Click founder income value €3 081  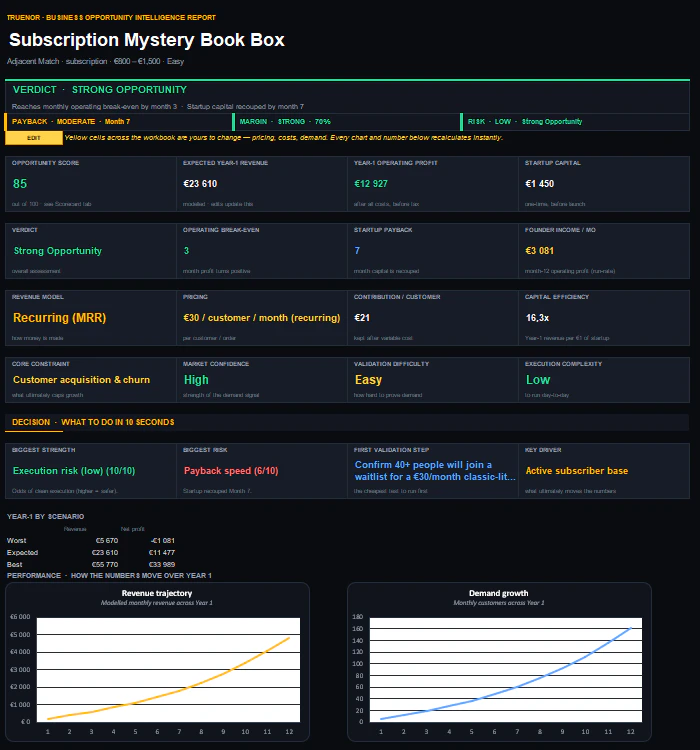tap(539, 251)
